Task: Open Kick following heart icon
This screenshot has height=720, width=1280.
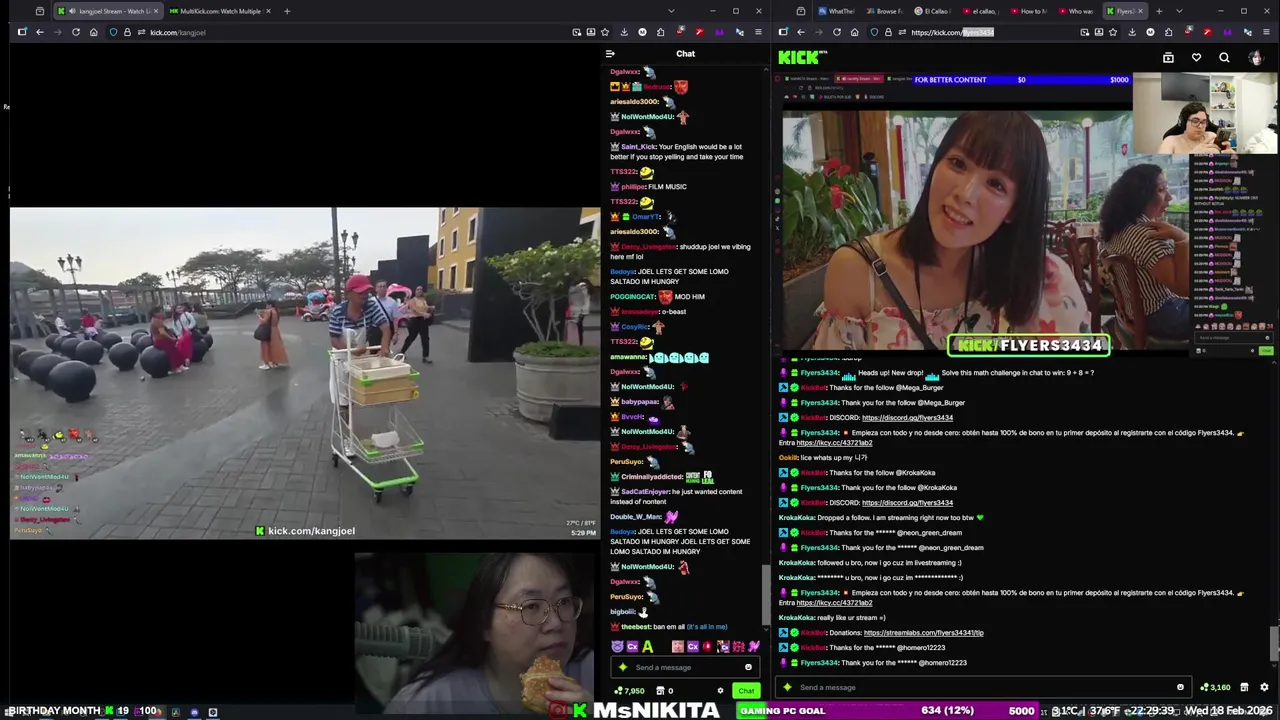Action: tap(1196, 58)
